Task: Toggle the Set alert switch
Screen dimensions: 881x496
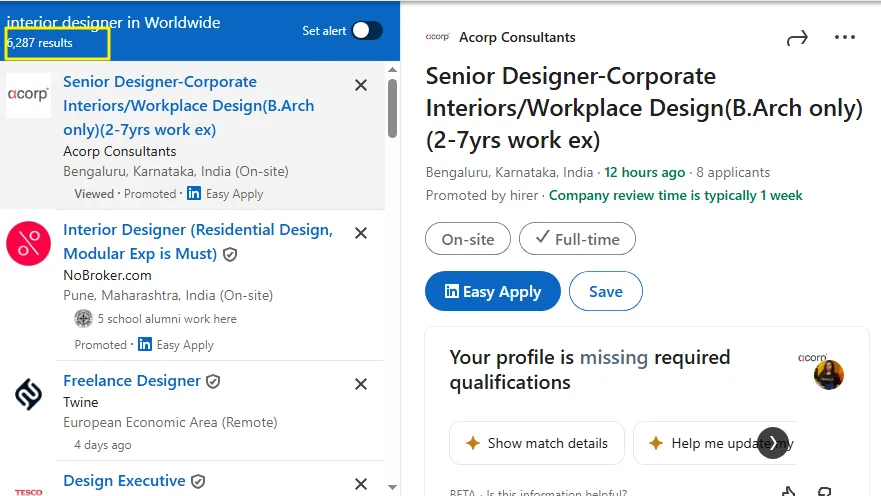Action: [366, 30]
